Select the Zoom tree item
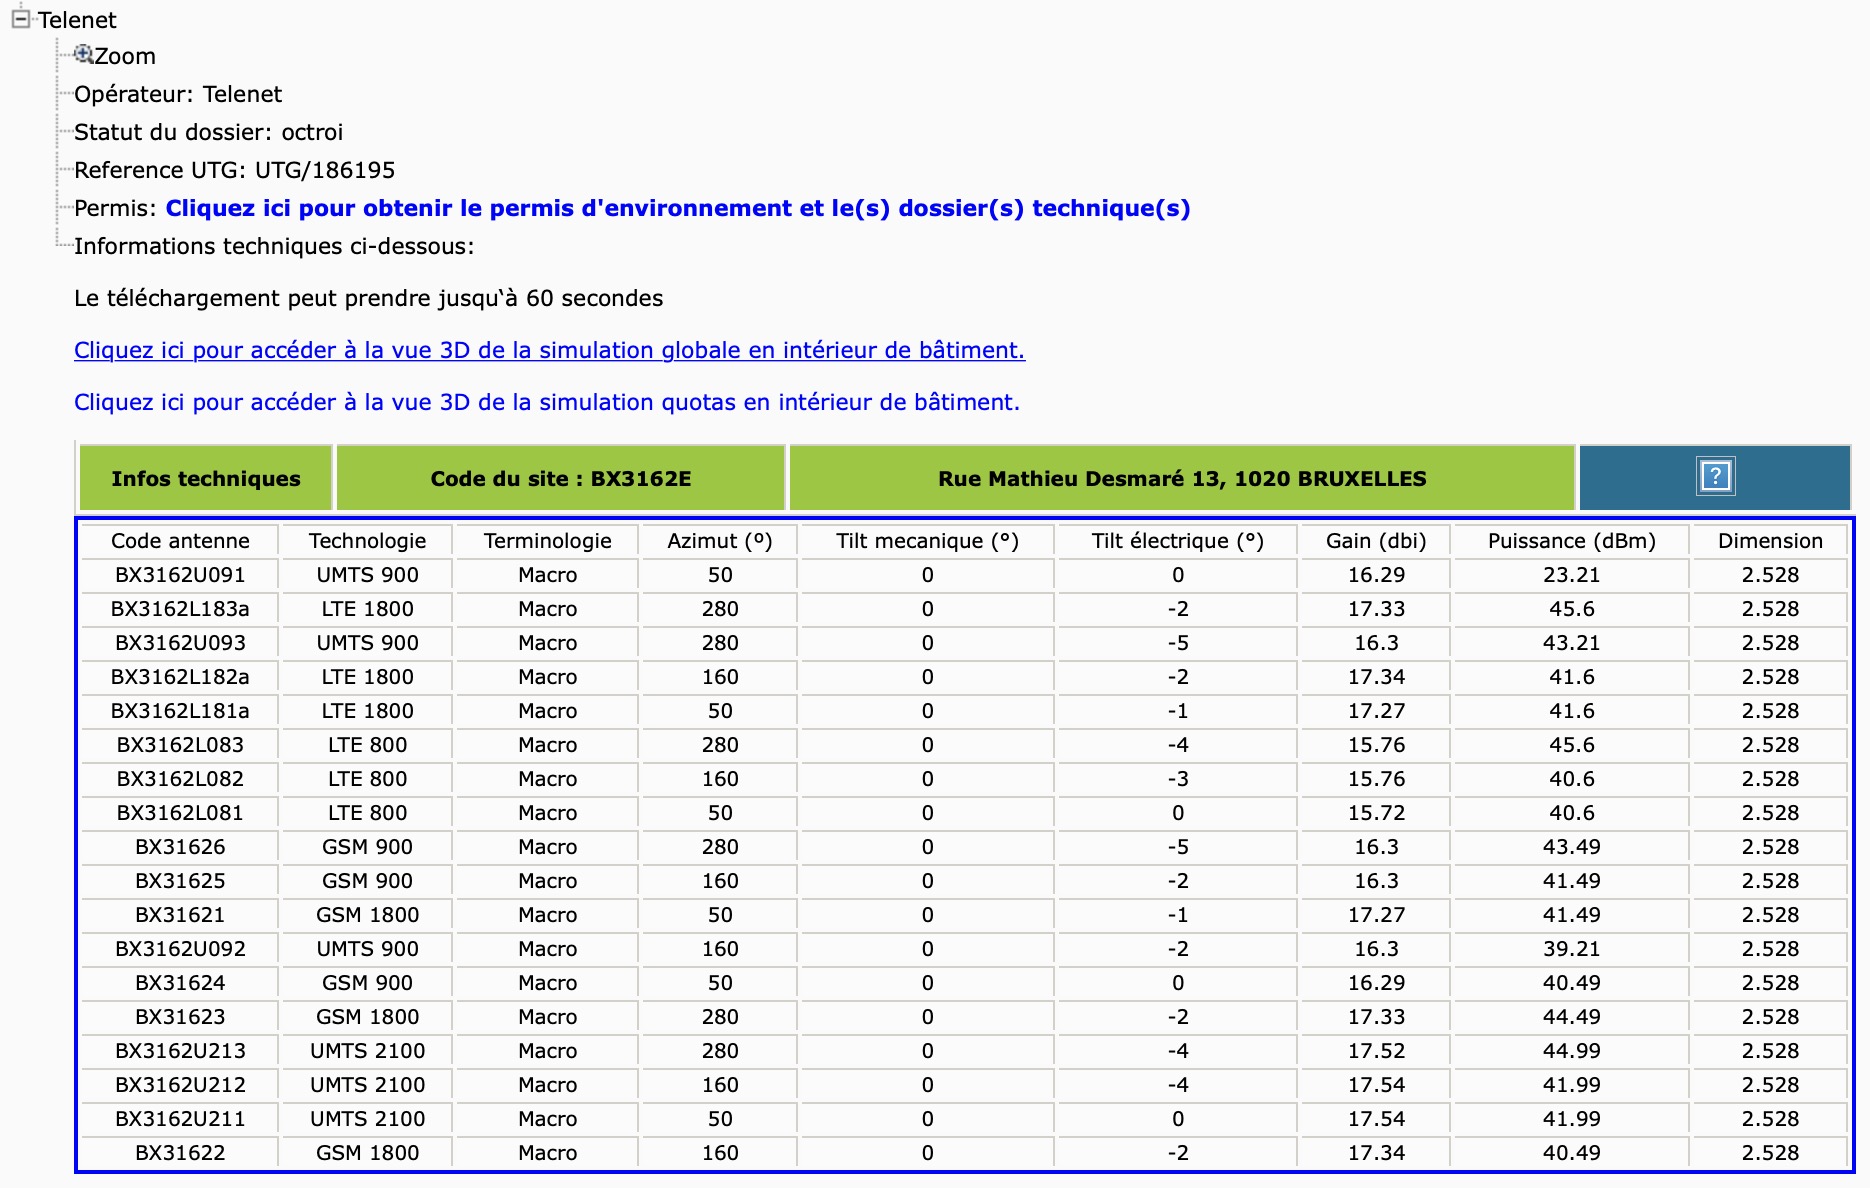1870x1188 pixels. 125,56
